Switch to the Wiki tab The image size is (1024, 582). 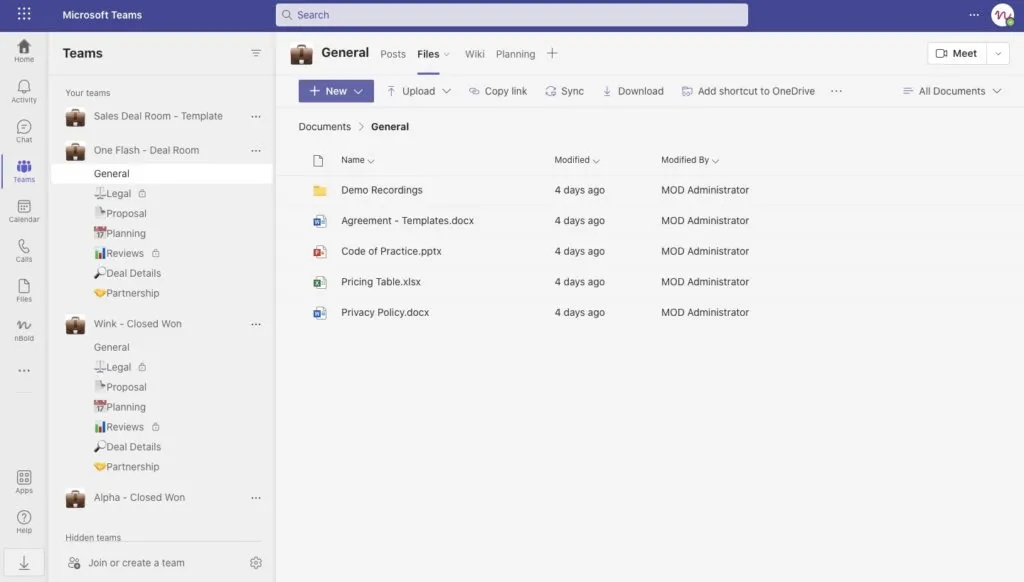click(474, 54)
